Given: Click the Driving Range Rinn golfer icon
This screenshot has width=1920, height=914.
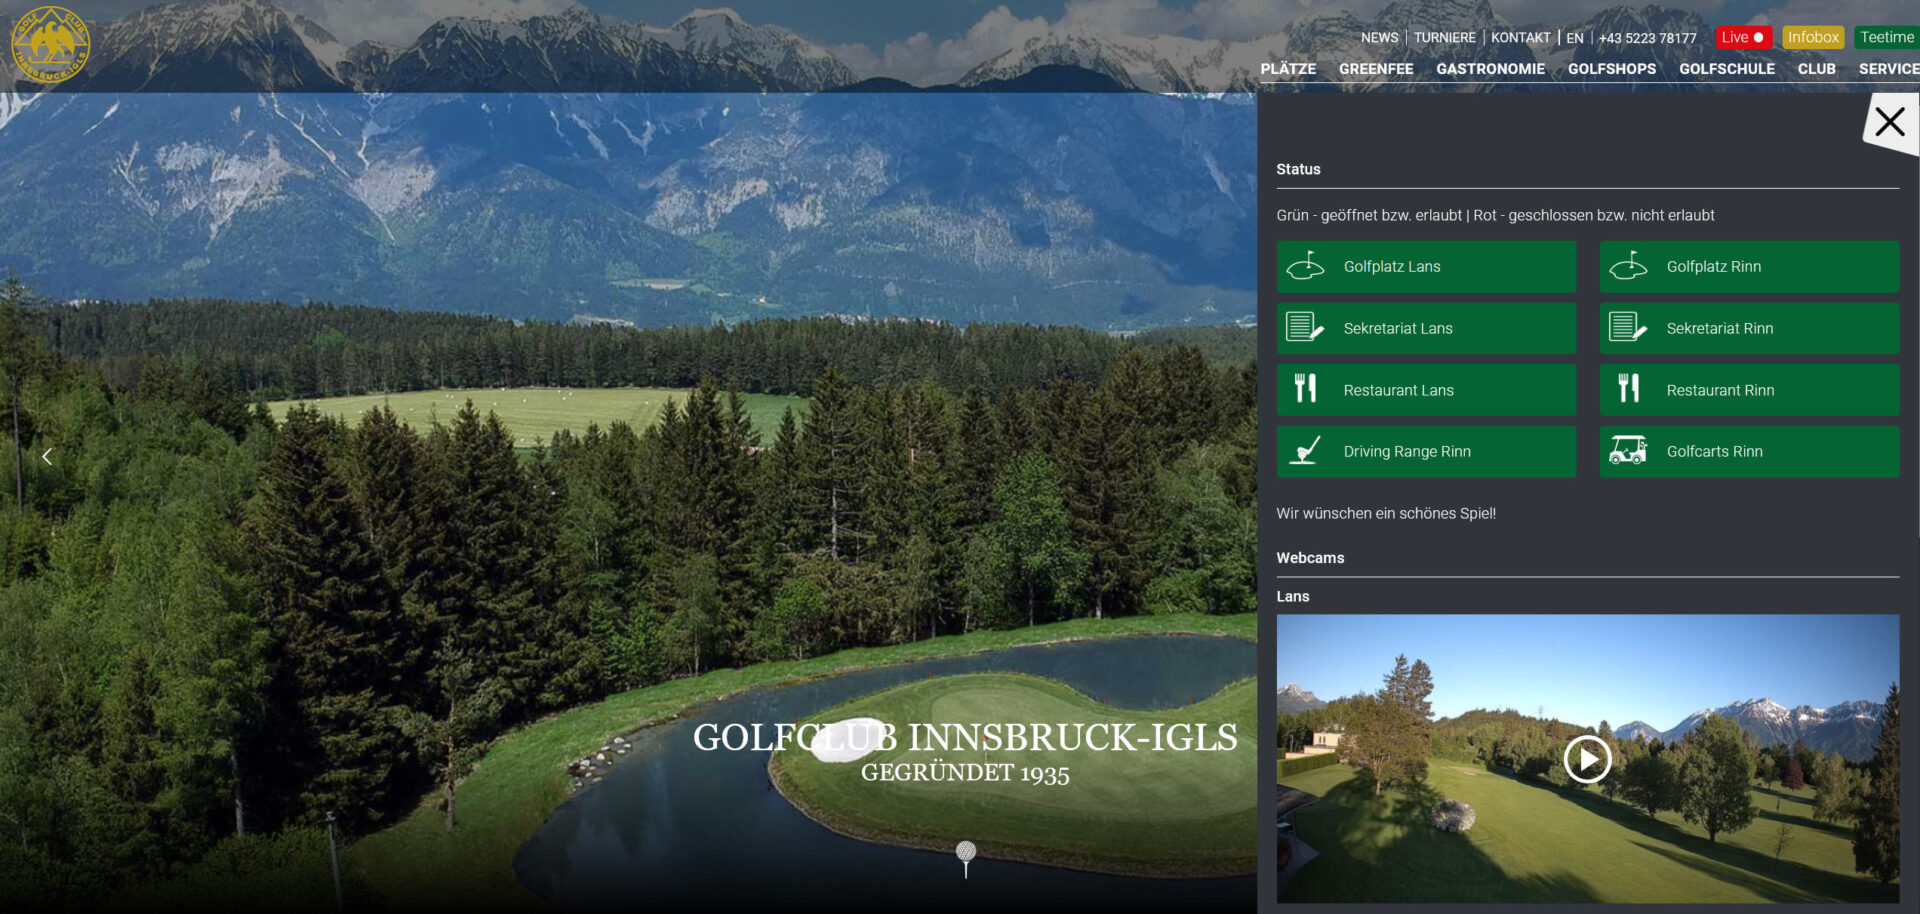Looking at the screenshot, I should [1305, 451].
